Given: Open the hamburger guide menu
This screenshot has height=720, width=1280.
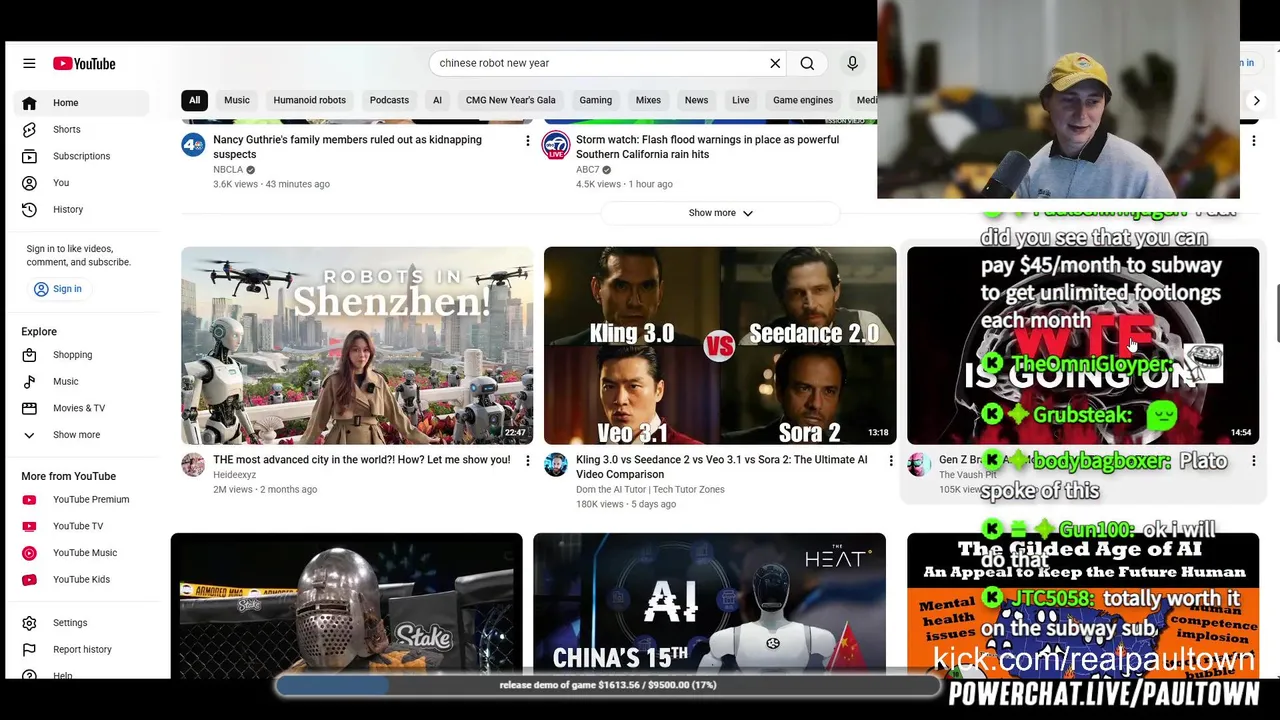Looking at the screenshot, I should [29, 63].
